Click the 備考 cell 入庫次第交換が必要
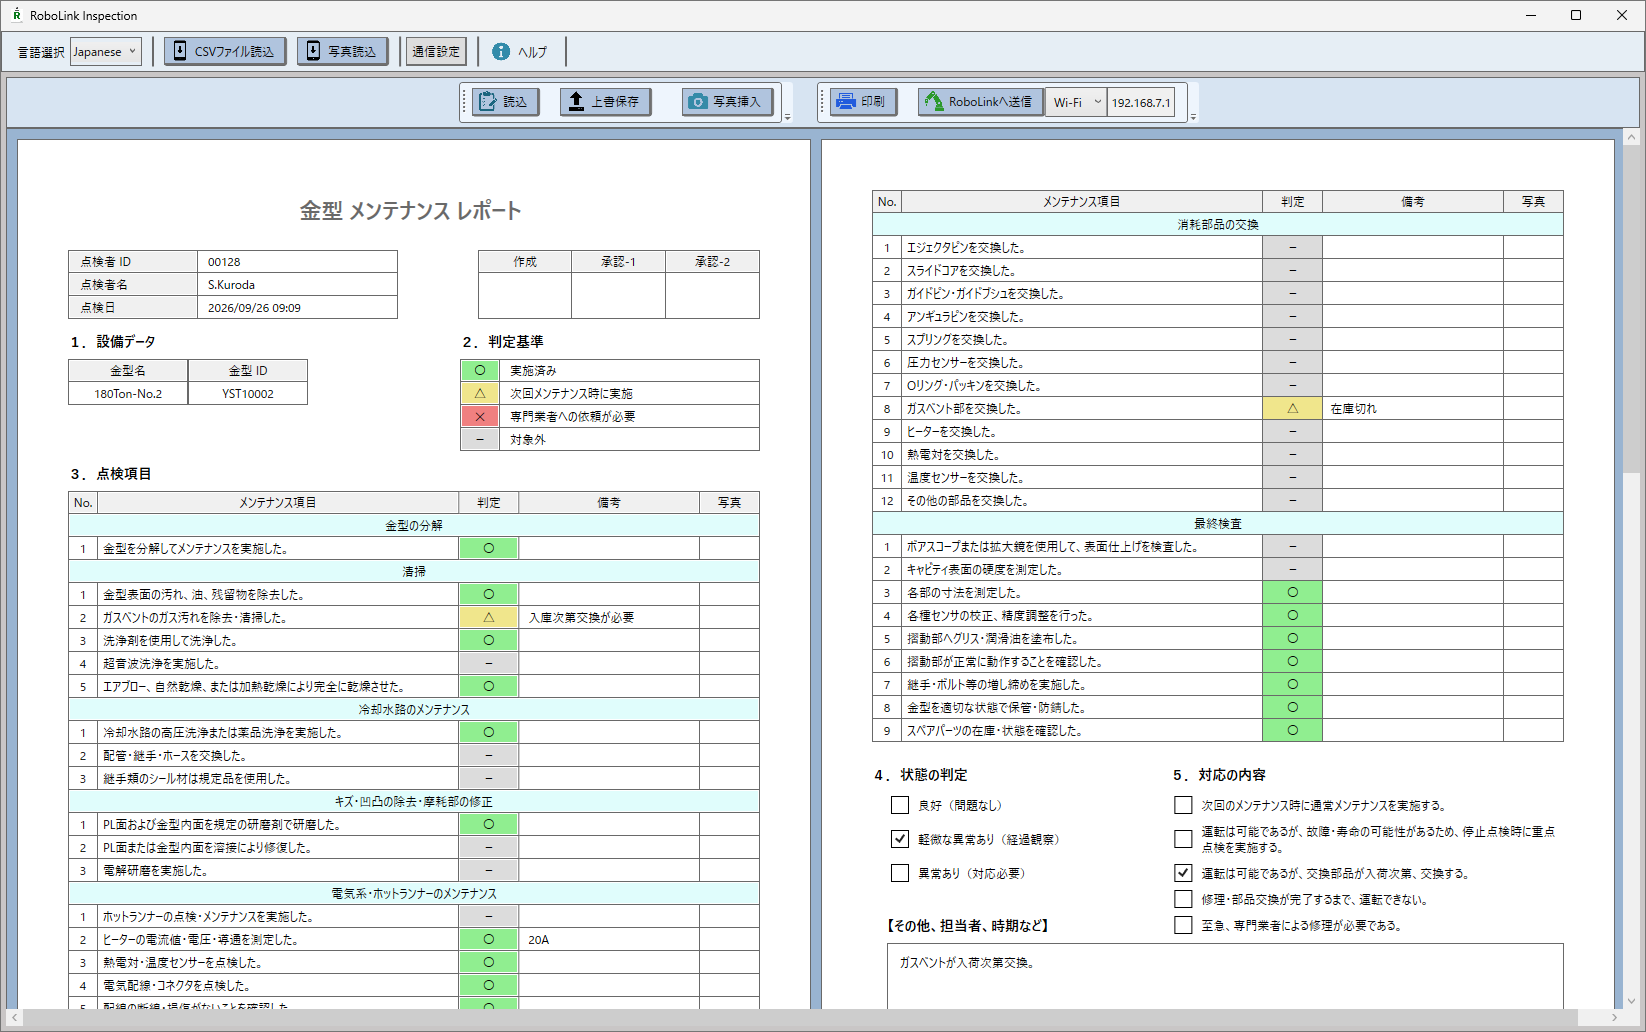The width and height of the screenshot is (1646, 1032). click(x=609, y=617)
